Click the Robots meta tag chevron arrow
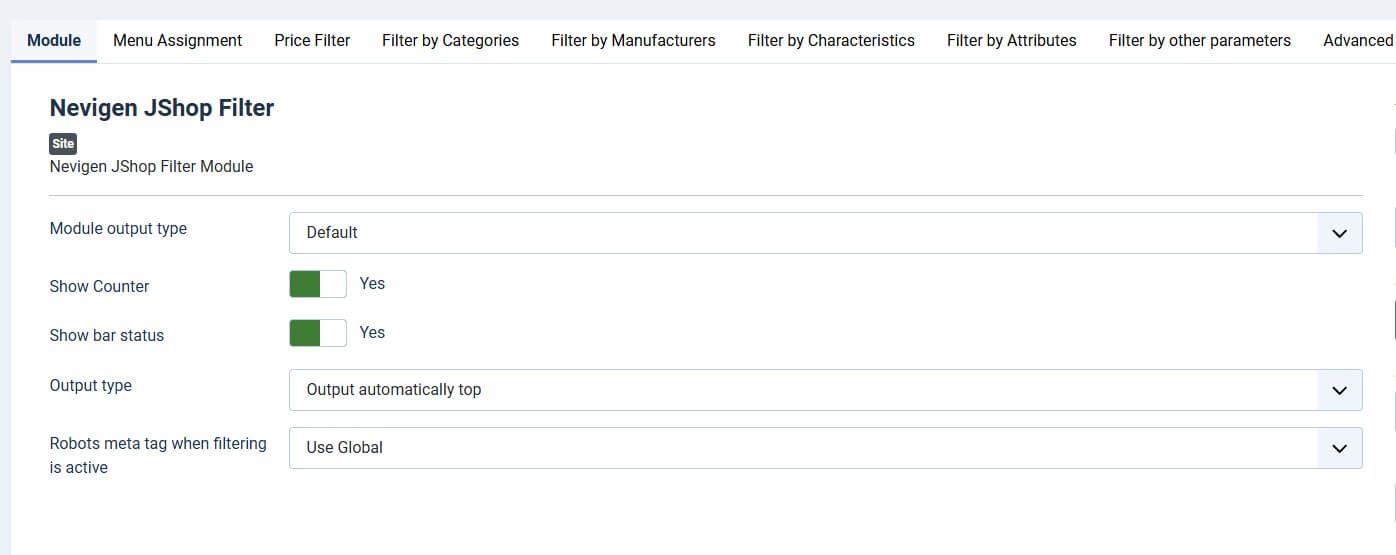Screen dimensions: 1396x555 pos(1339,448)
